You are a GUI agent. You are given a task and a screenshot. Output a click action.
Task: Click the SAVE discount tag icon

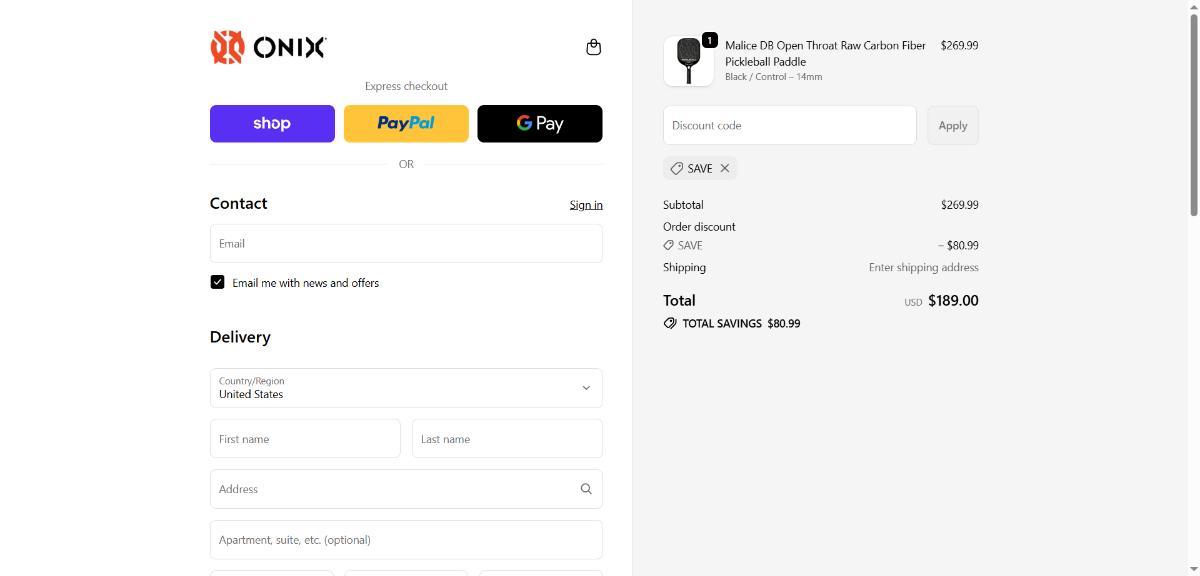(x=677, y=168)
